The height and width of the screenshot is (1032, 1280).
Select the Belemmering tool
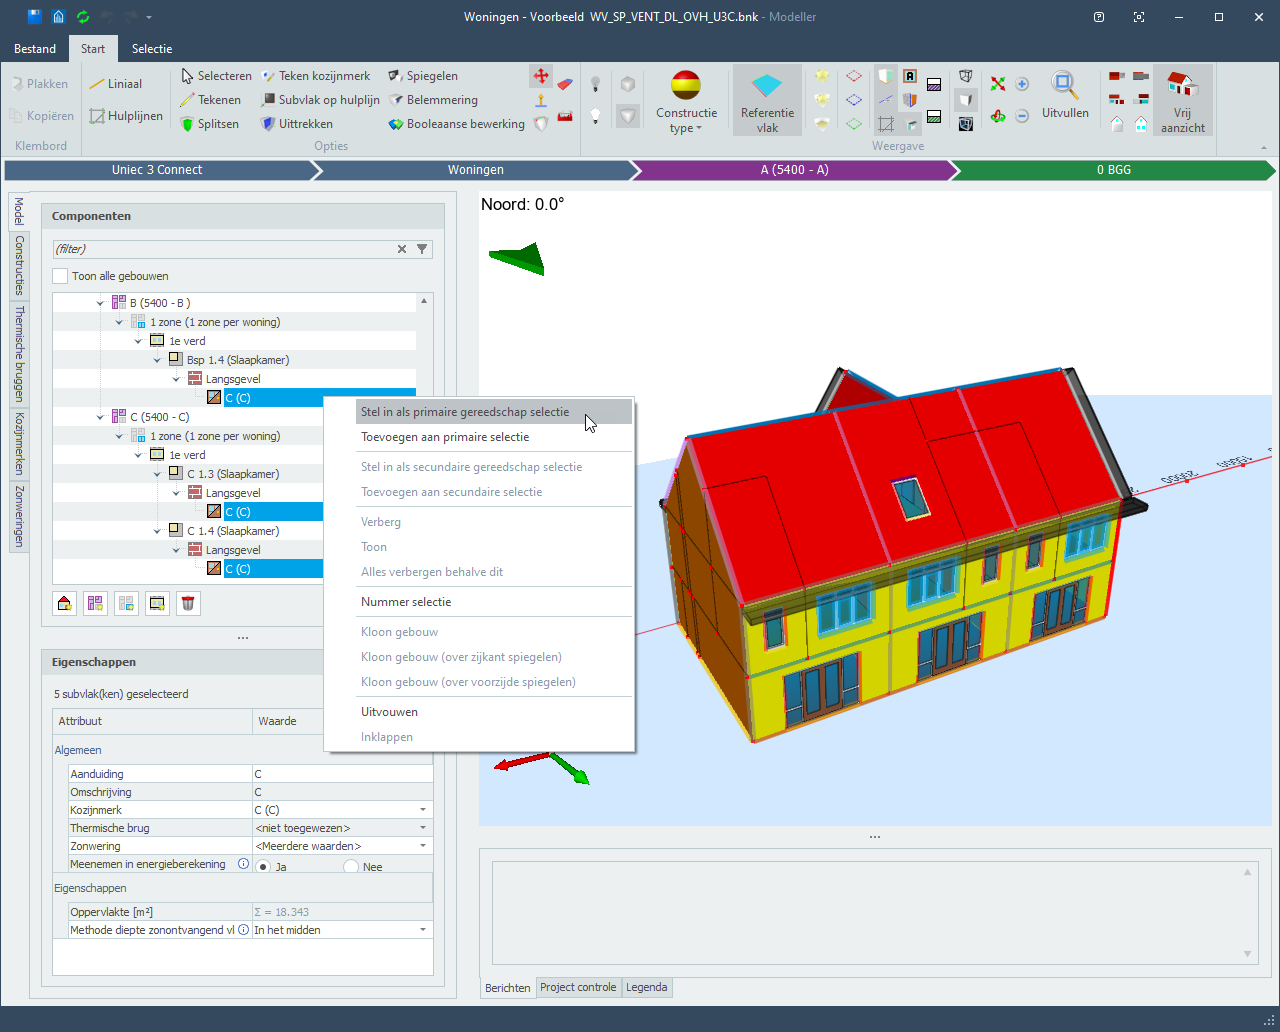point(433,100)
